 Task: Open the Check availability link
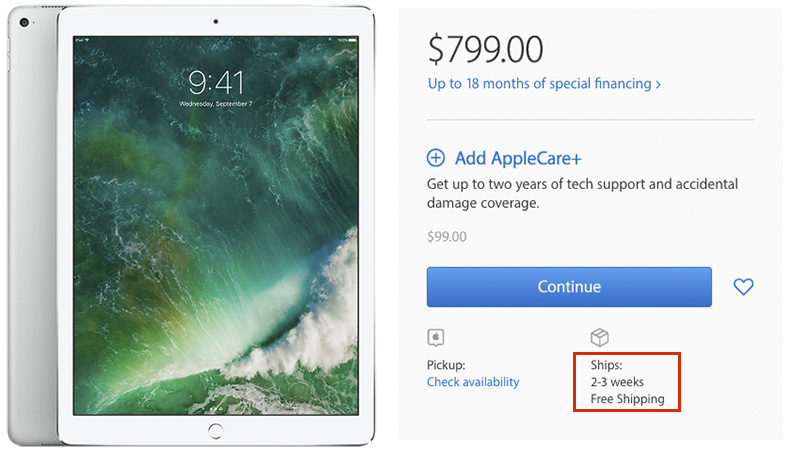[473, 382]
